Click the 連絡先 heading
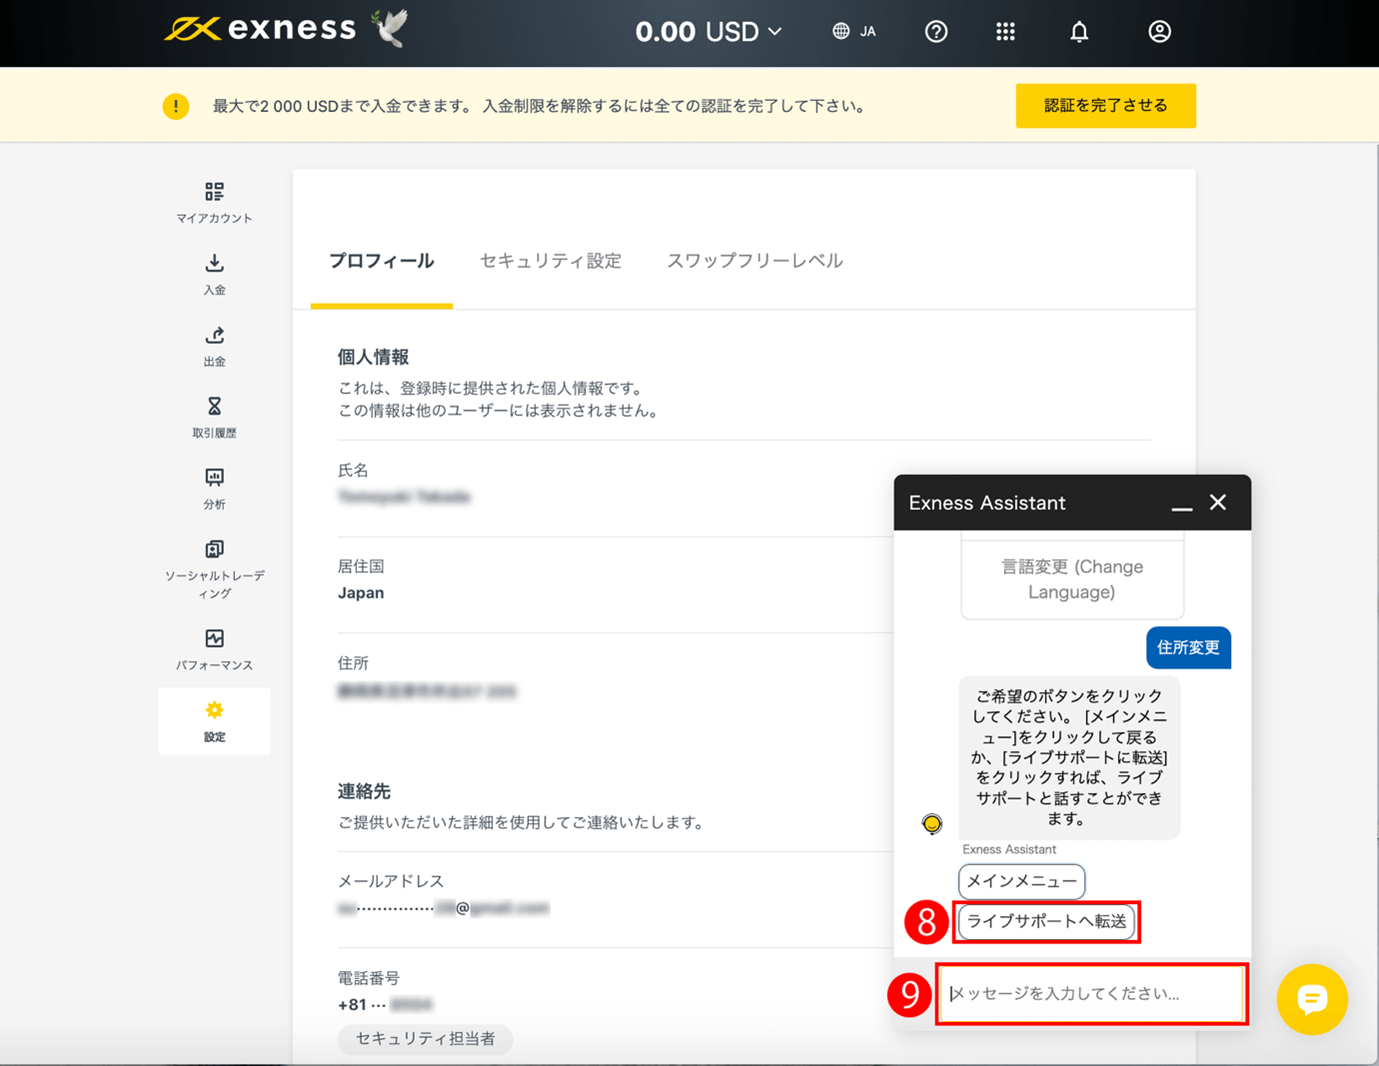The width and height of the screenshot is (1379, 1066). [364, 791]
